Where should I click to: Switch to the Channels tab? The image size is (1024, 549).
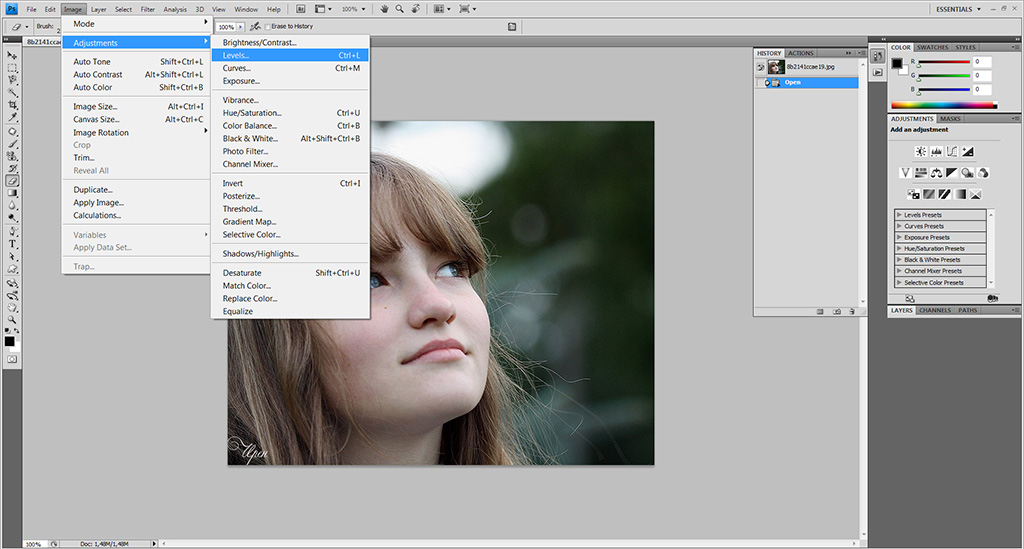click(x=935, y=311)
